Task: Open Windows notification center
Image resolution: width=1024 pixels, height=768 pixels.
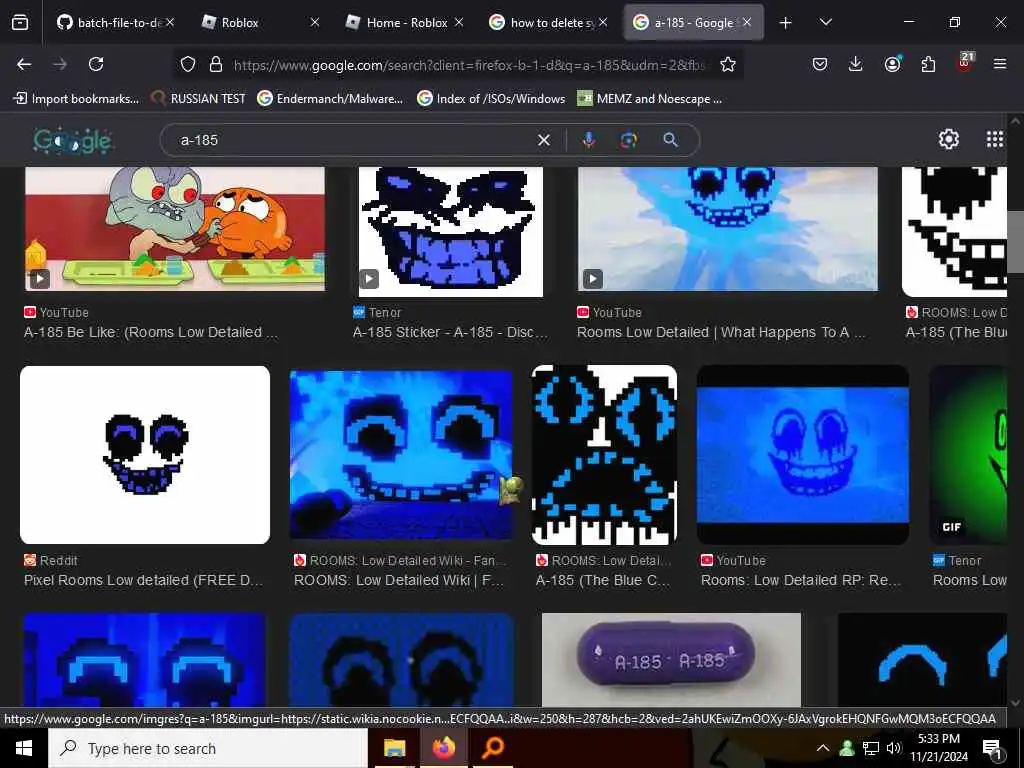Action: (993, 749)
